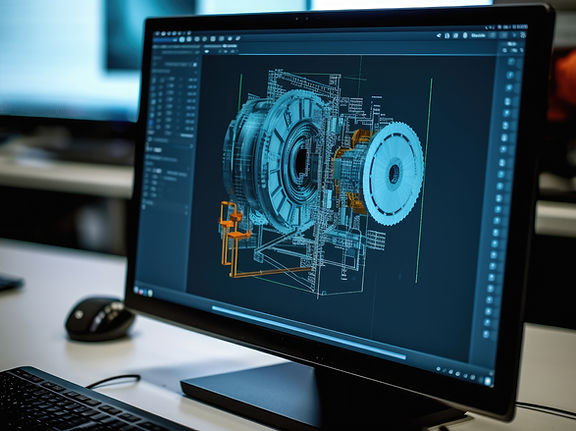The image size is (576, 431).
Task: Toggle the white oval eye icon below the tab strip
Action: [206, 52]
